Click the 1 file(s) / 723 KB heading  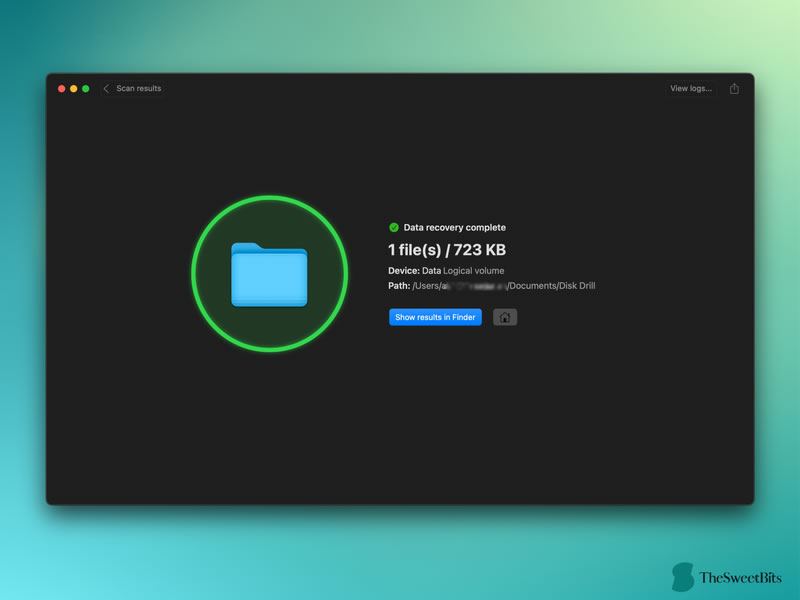tap(447, 250)
